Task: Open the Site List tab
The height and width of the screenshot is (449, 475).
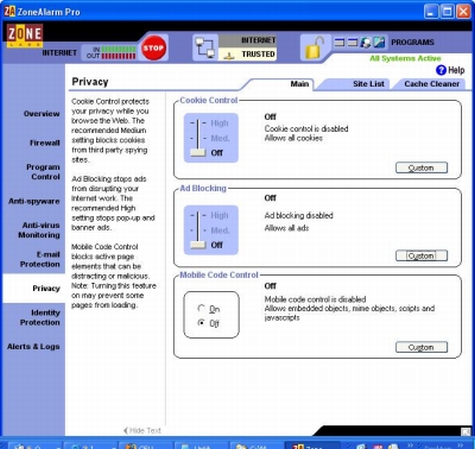Action: [368, 84]
